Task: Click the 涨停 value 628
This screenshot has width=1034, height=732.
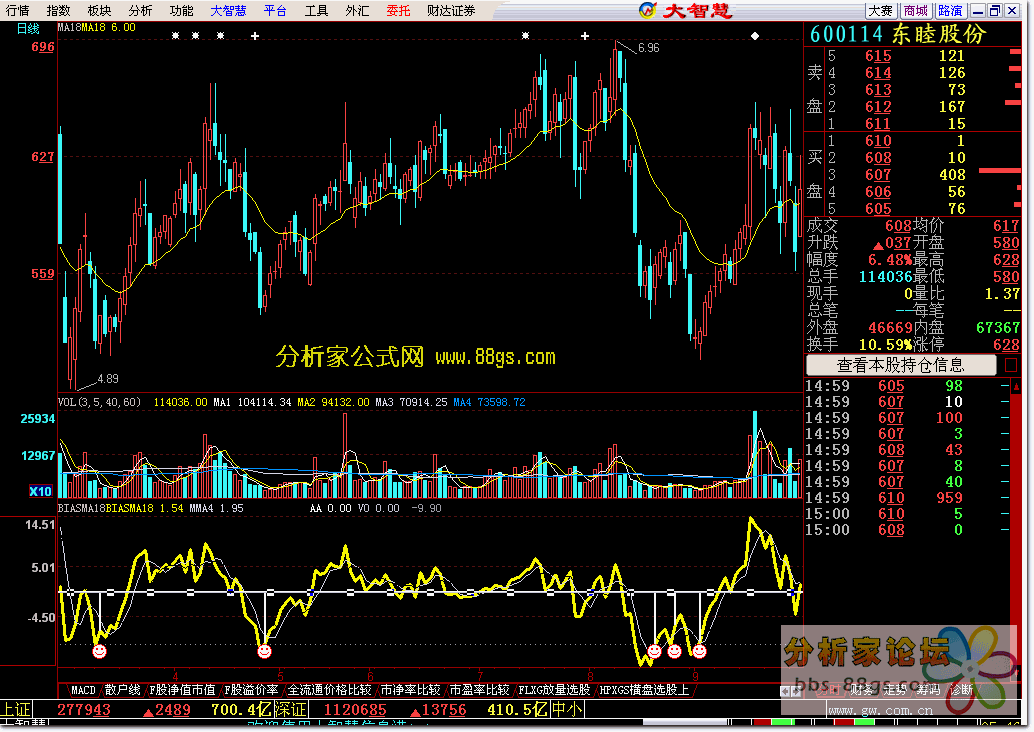Action: [1006, 345]
